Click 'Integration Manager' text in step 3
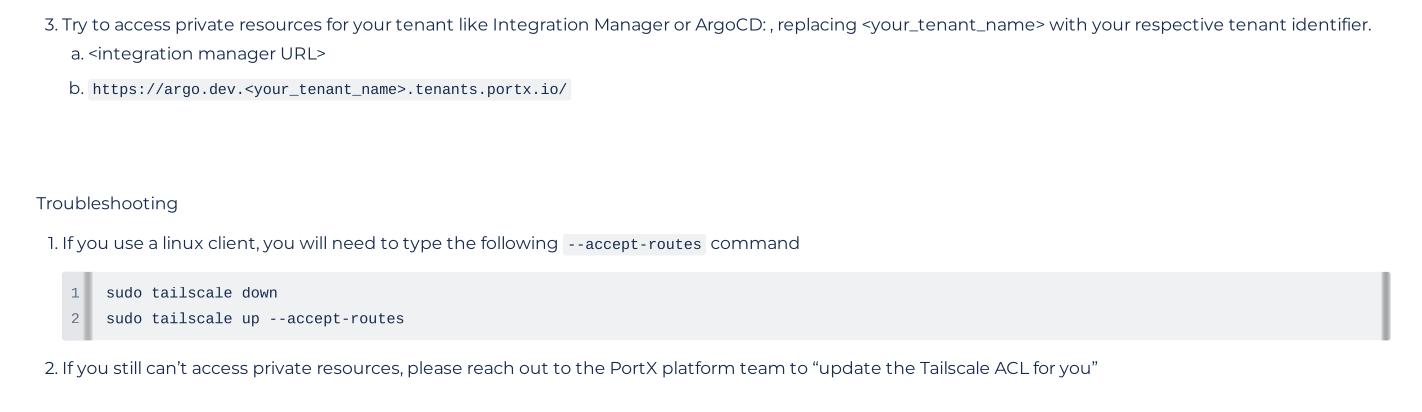Image resolution: width=1422 pixels, height=412 pixels. (581, 24)
